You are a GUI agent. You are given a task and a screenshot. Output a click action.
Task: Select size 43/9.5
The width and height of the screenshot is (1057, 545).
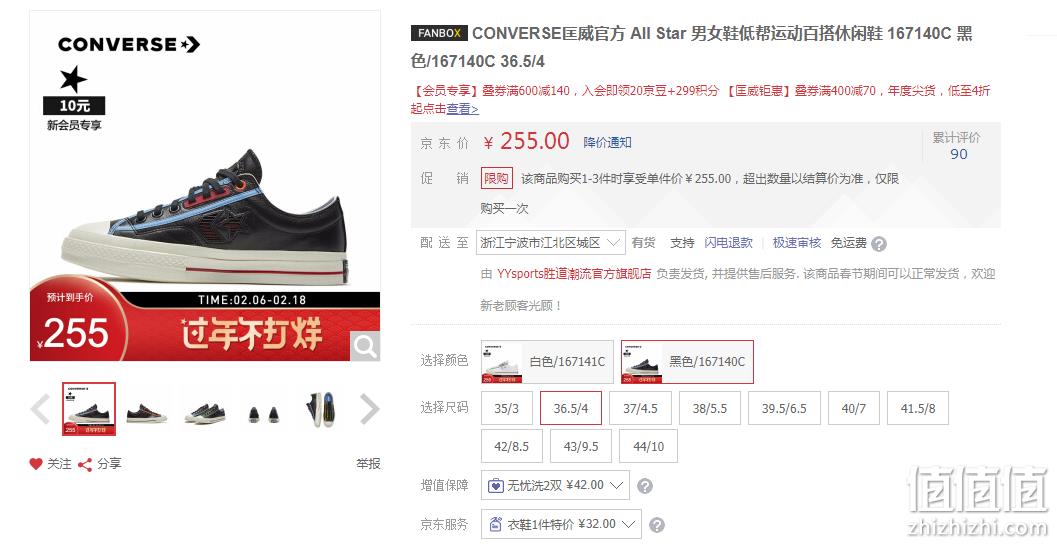580,446
